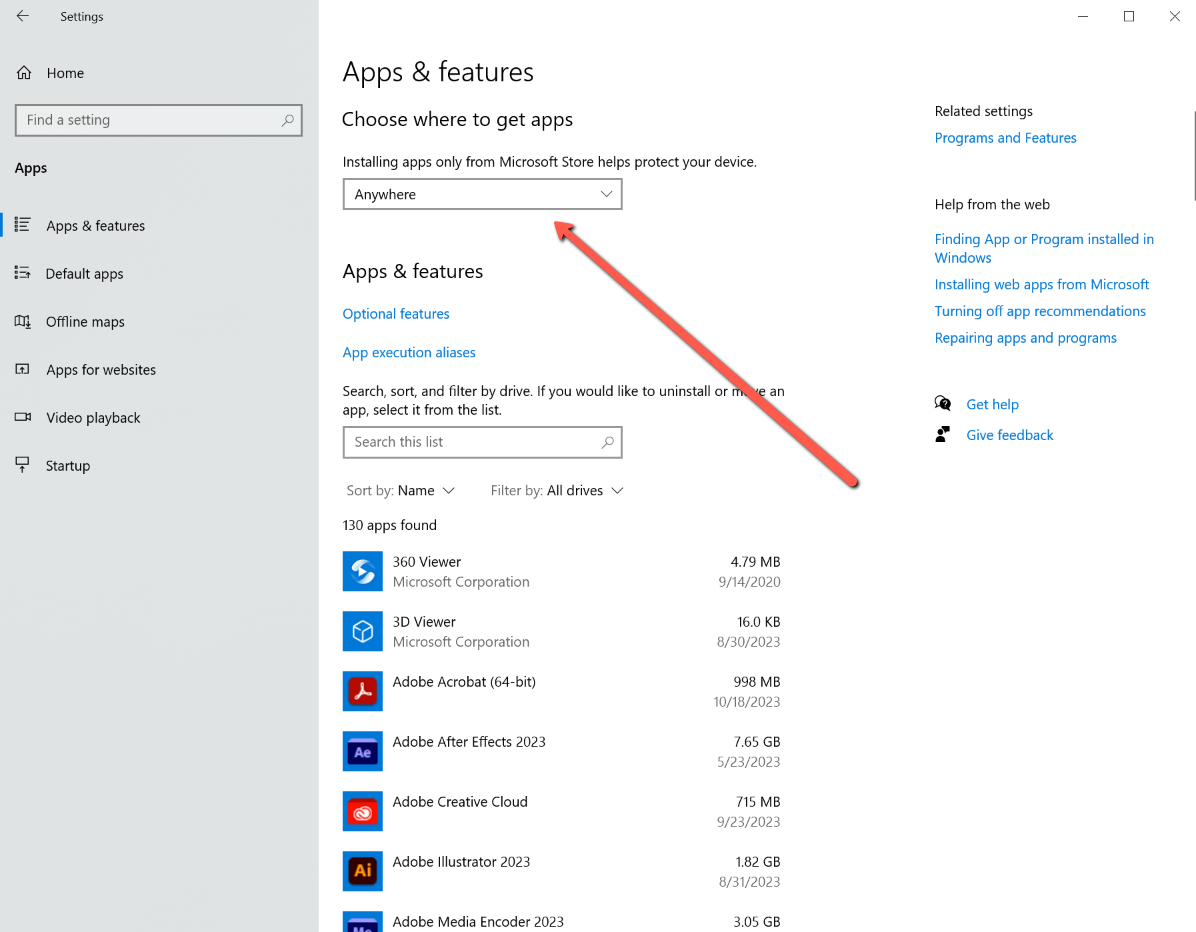Click the 360 Viewer app icon
Image resolution: width=1196 pixels, height=932 pixels.
(x=362, y=571)
